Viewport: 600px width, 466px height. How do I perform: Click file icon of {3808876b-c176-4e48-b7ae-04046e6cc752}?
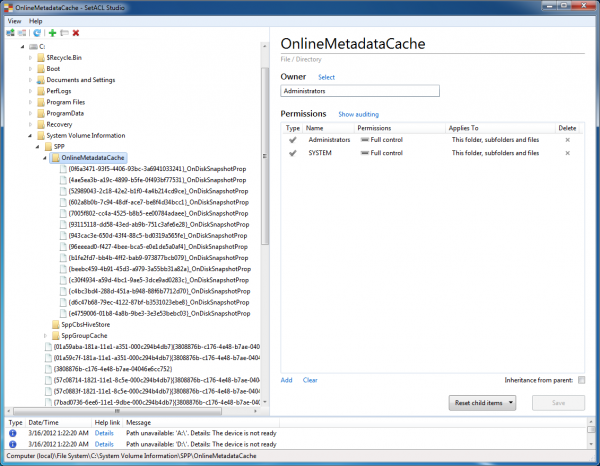48,369
